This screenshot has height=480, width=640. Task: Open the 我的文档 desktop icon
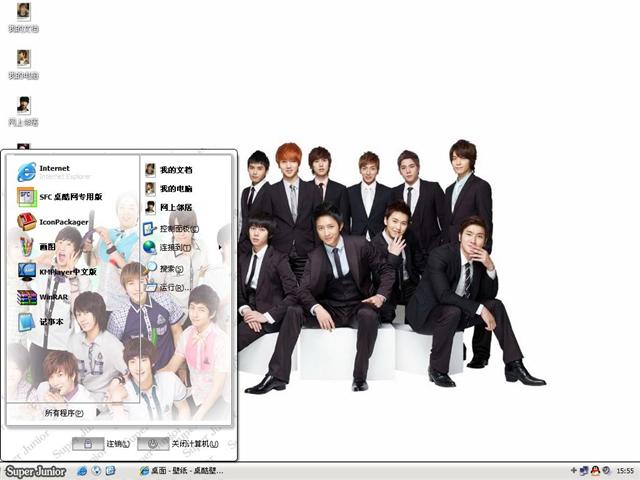(24, 17)
